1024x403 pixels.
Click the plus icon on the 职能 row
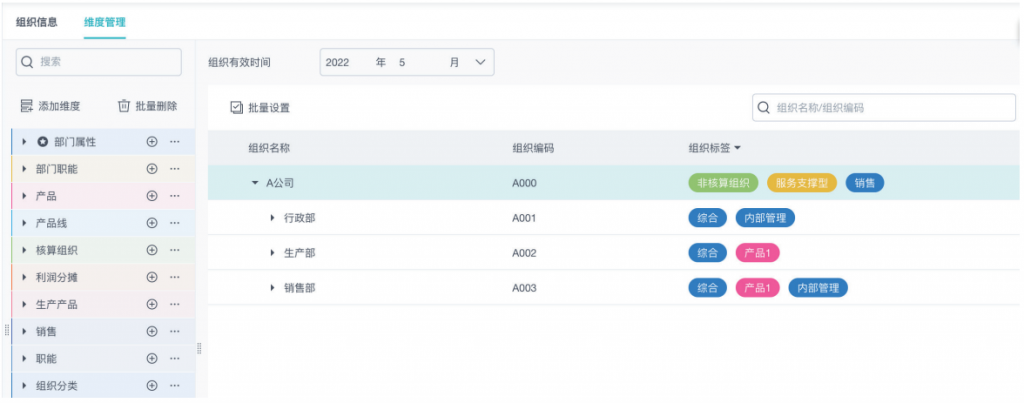pos(152,359)
